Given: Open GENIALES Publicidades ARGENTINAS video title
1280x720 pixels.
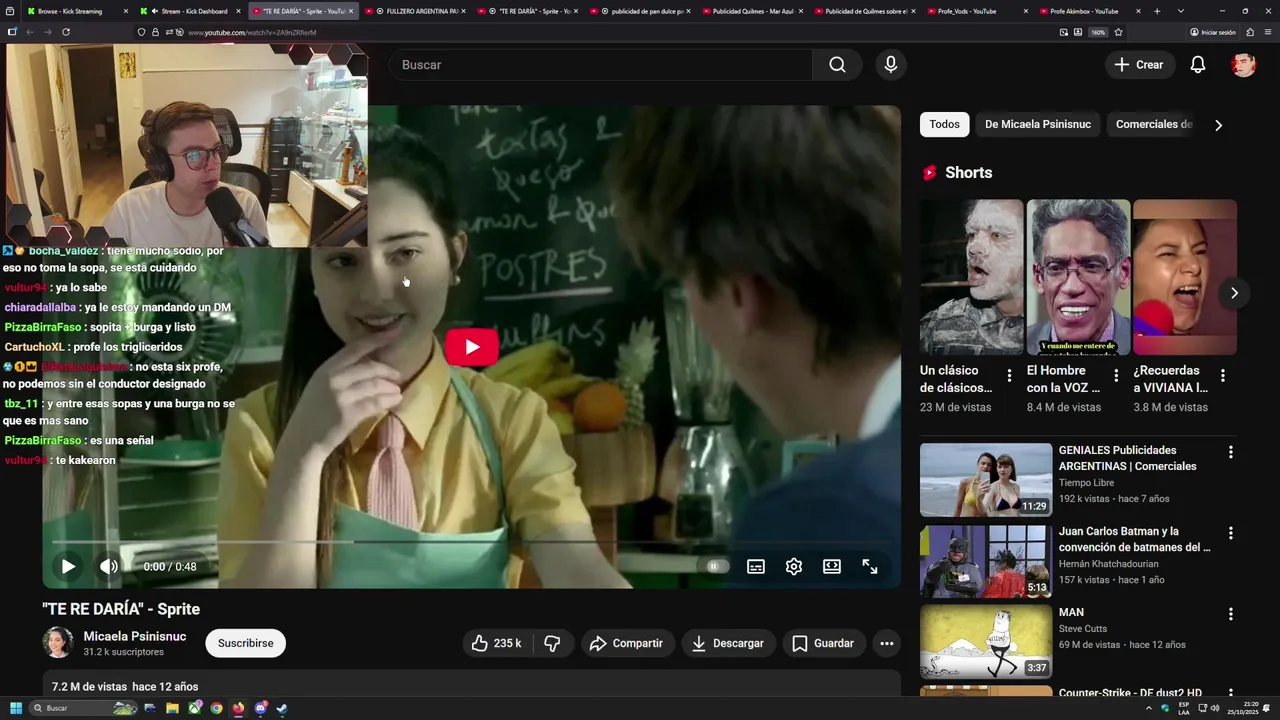Looking at the screenshot, I should pyautogui.click(x=1128, y=458).
